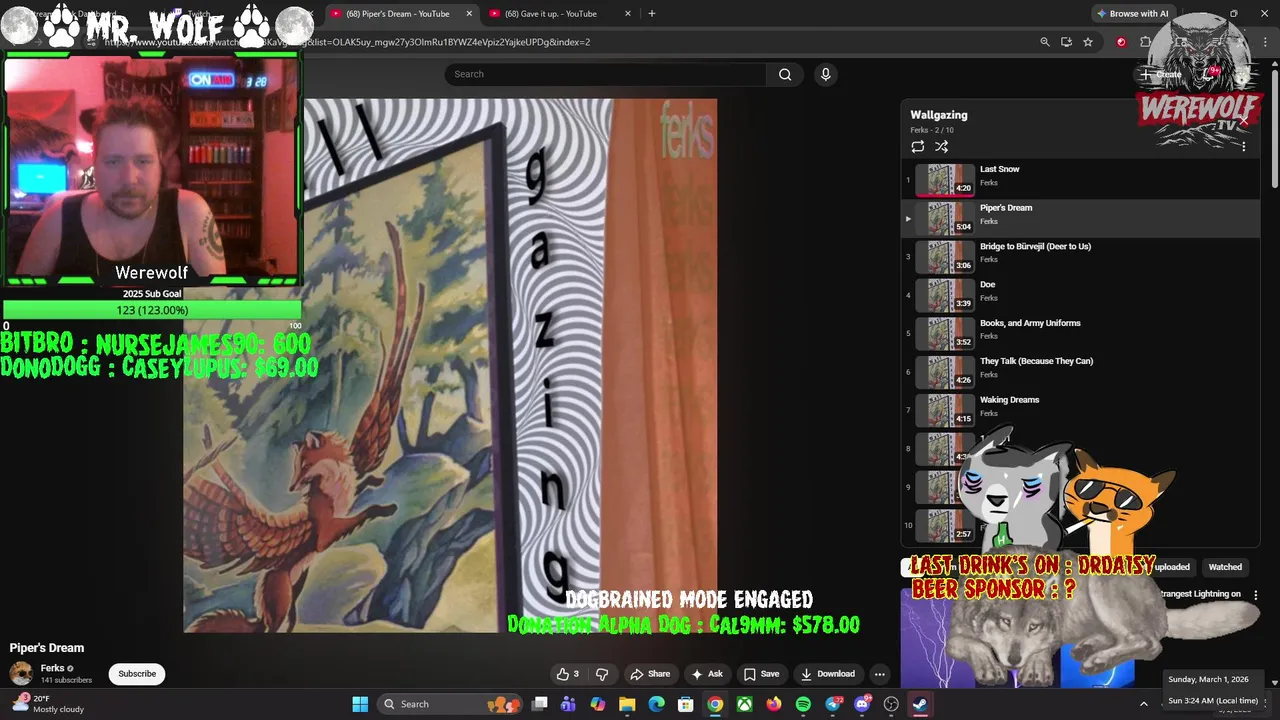This screenshot has width=1280, height=720.
Task: Click the Share button under the video
Action: [x=650, y=674]
